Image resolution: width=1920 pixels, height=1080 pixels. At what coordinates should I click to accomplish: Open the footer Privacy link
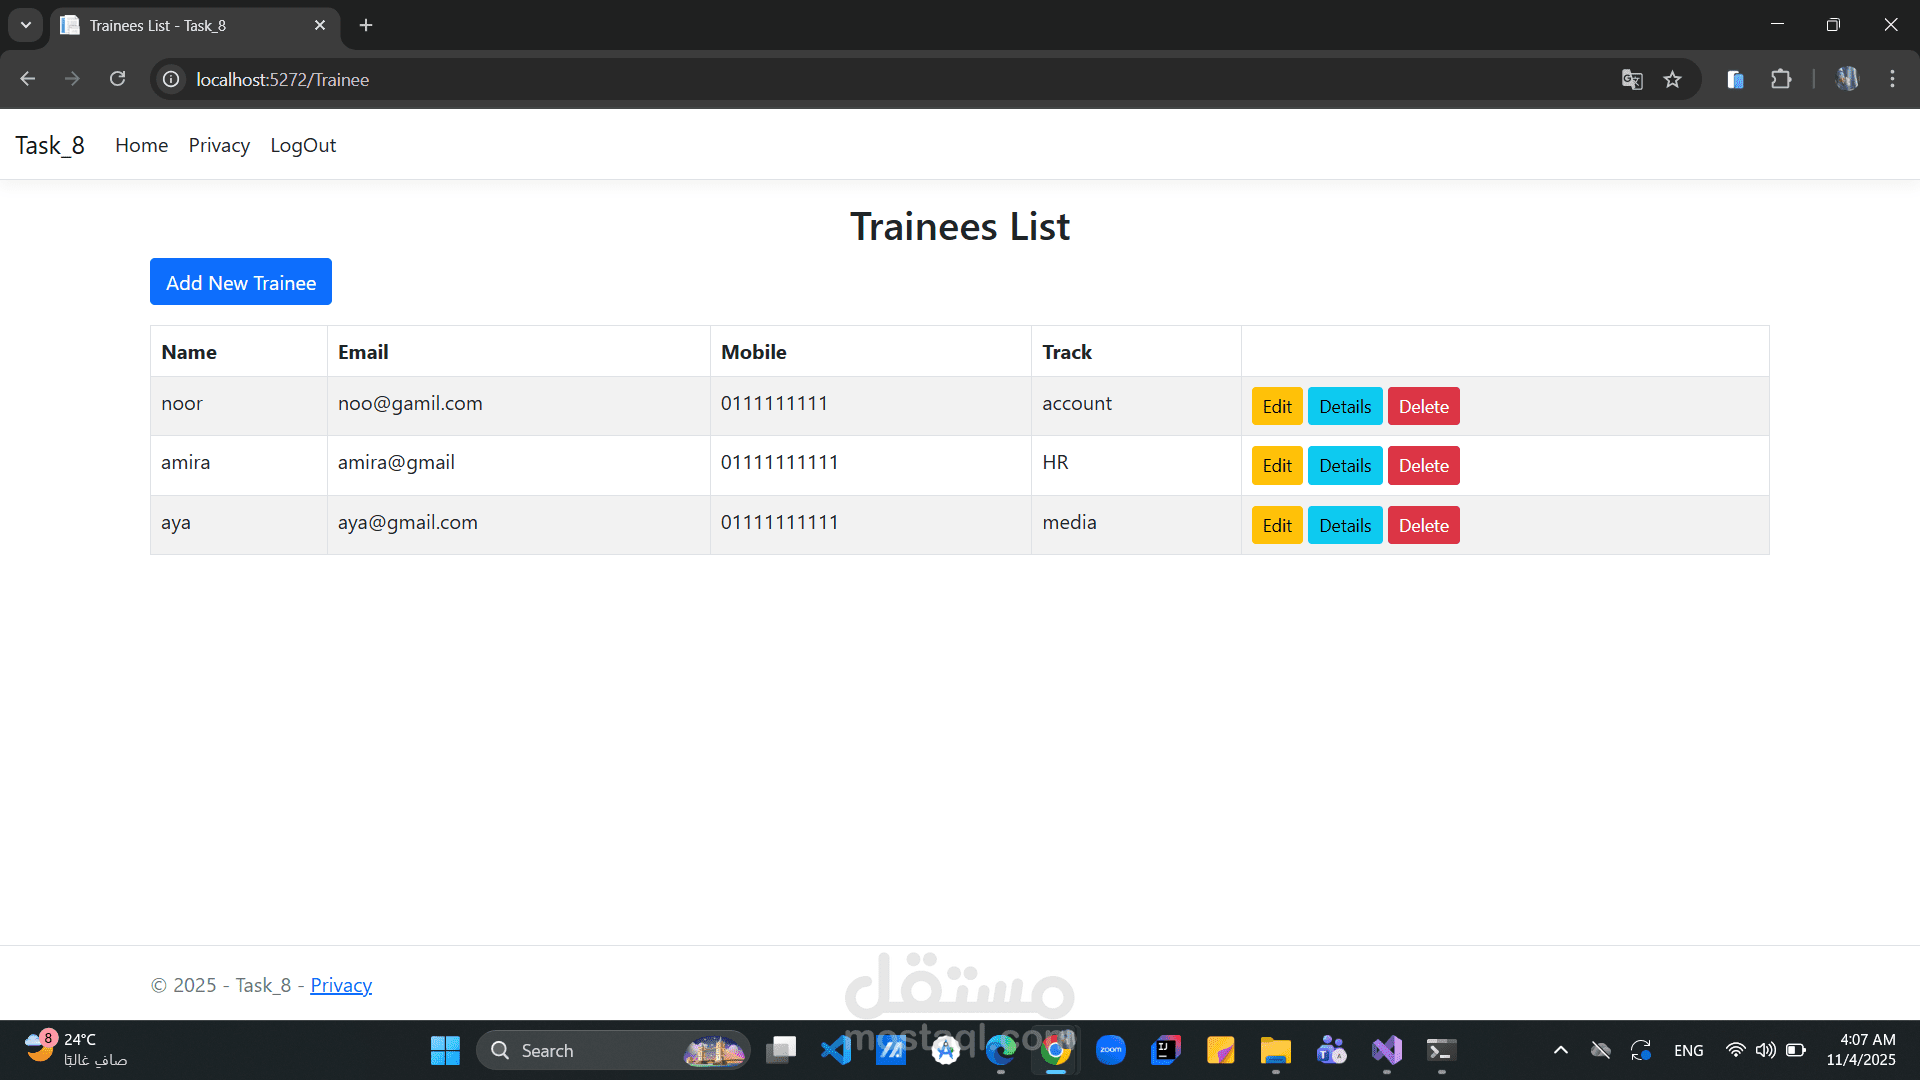click(340, 985)
